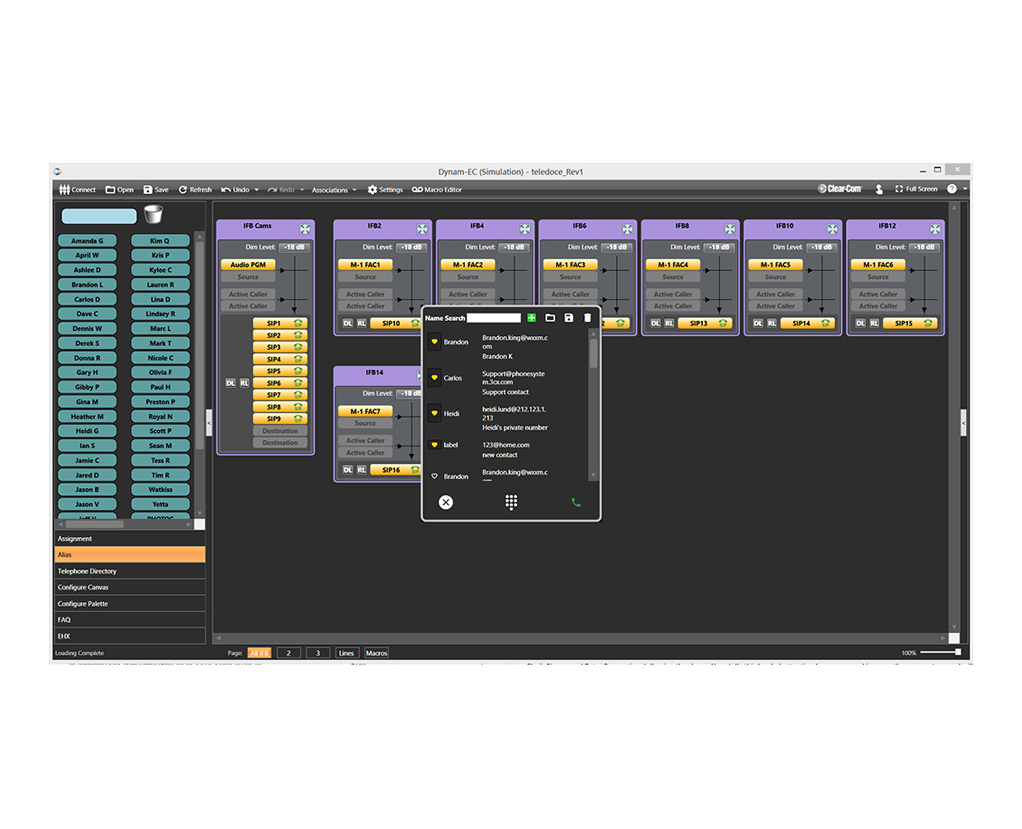
Task: Open the dial keypad icon
Action: click(511, 502)
